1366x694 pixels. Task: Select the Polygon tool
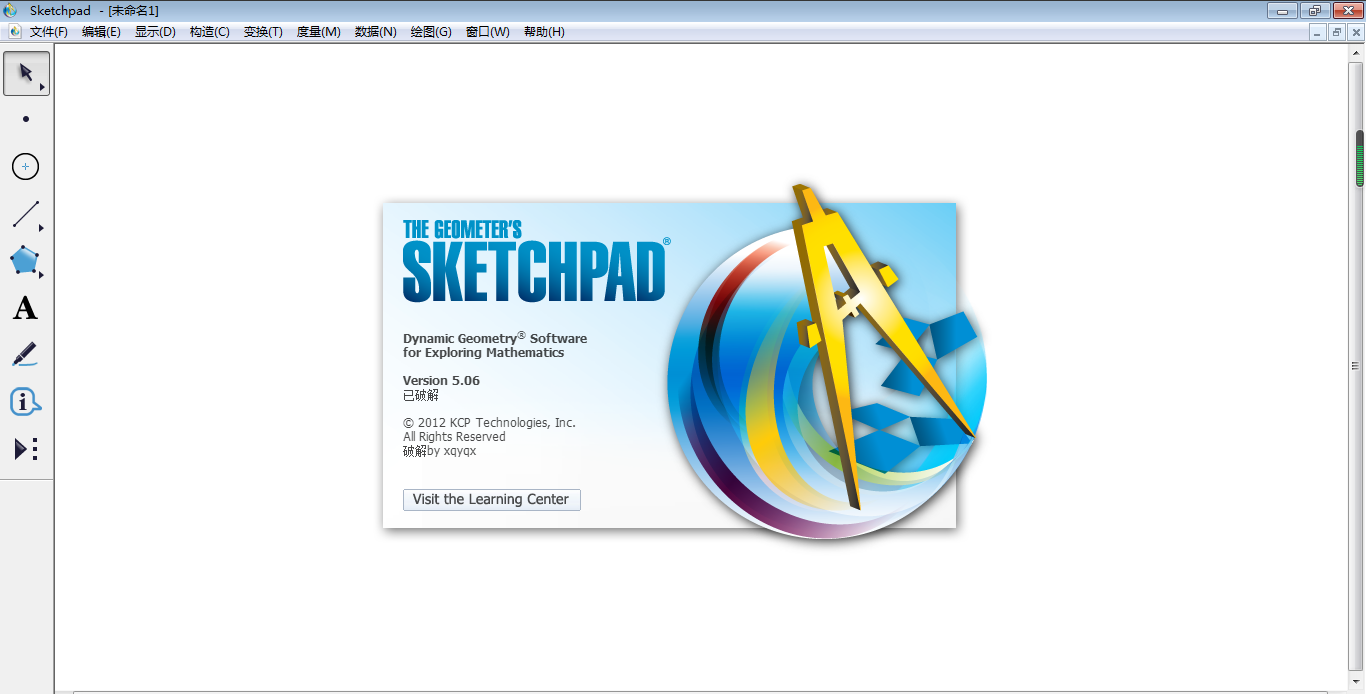click(26, 261)
